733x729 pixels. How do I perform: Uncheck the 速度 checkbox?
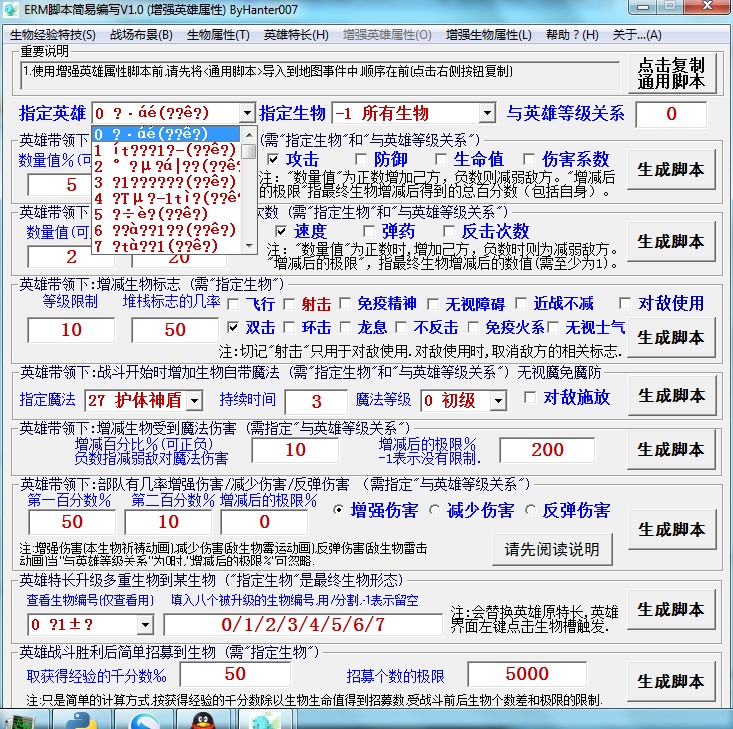(281, 231)
